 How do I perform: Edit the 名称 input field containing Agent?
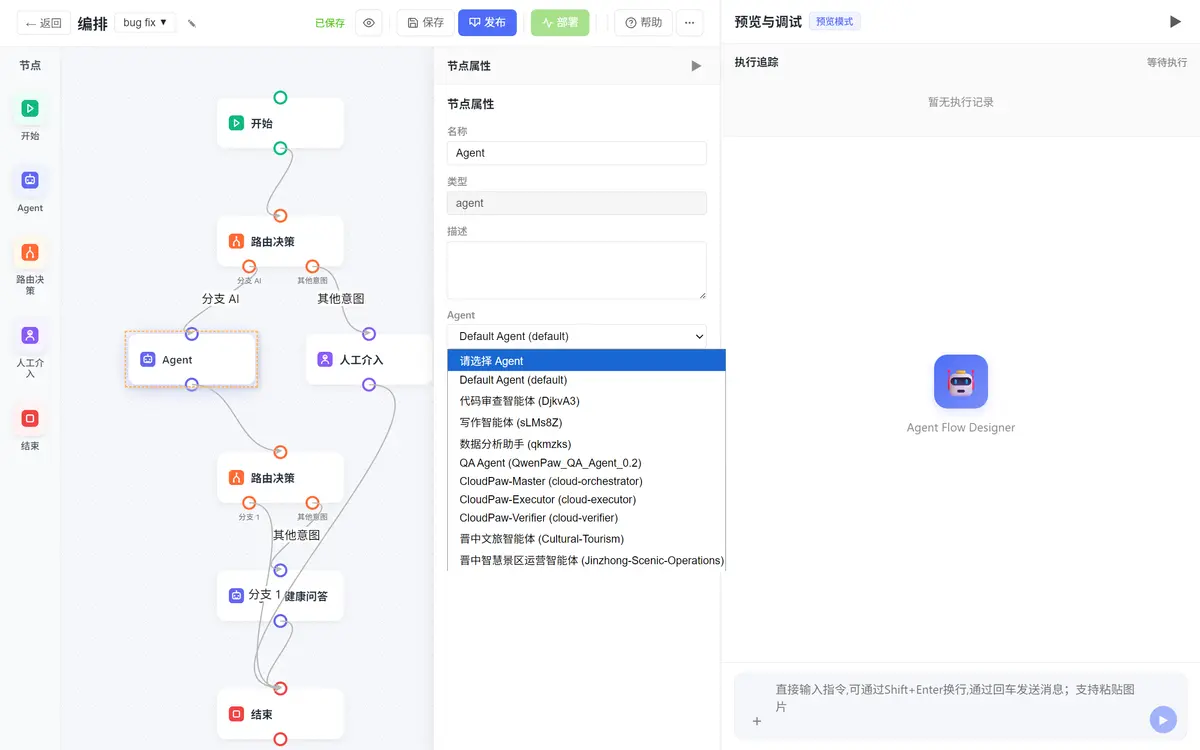(577, 153)
